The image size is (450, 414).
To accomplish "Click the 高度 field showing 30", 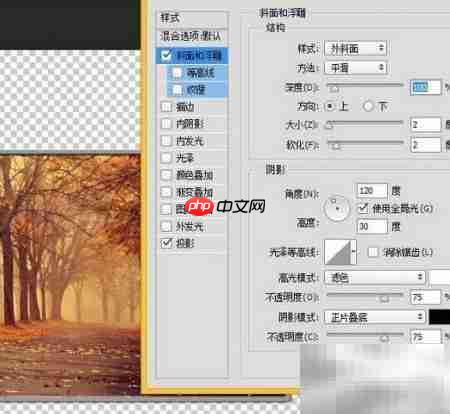I will [x=372, y=227].
